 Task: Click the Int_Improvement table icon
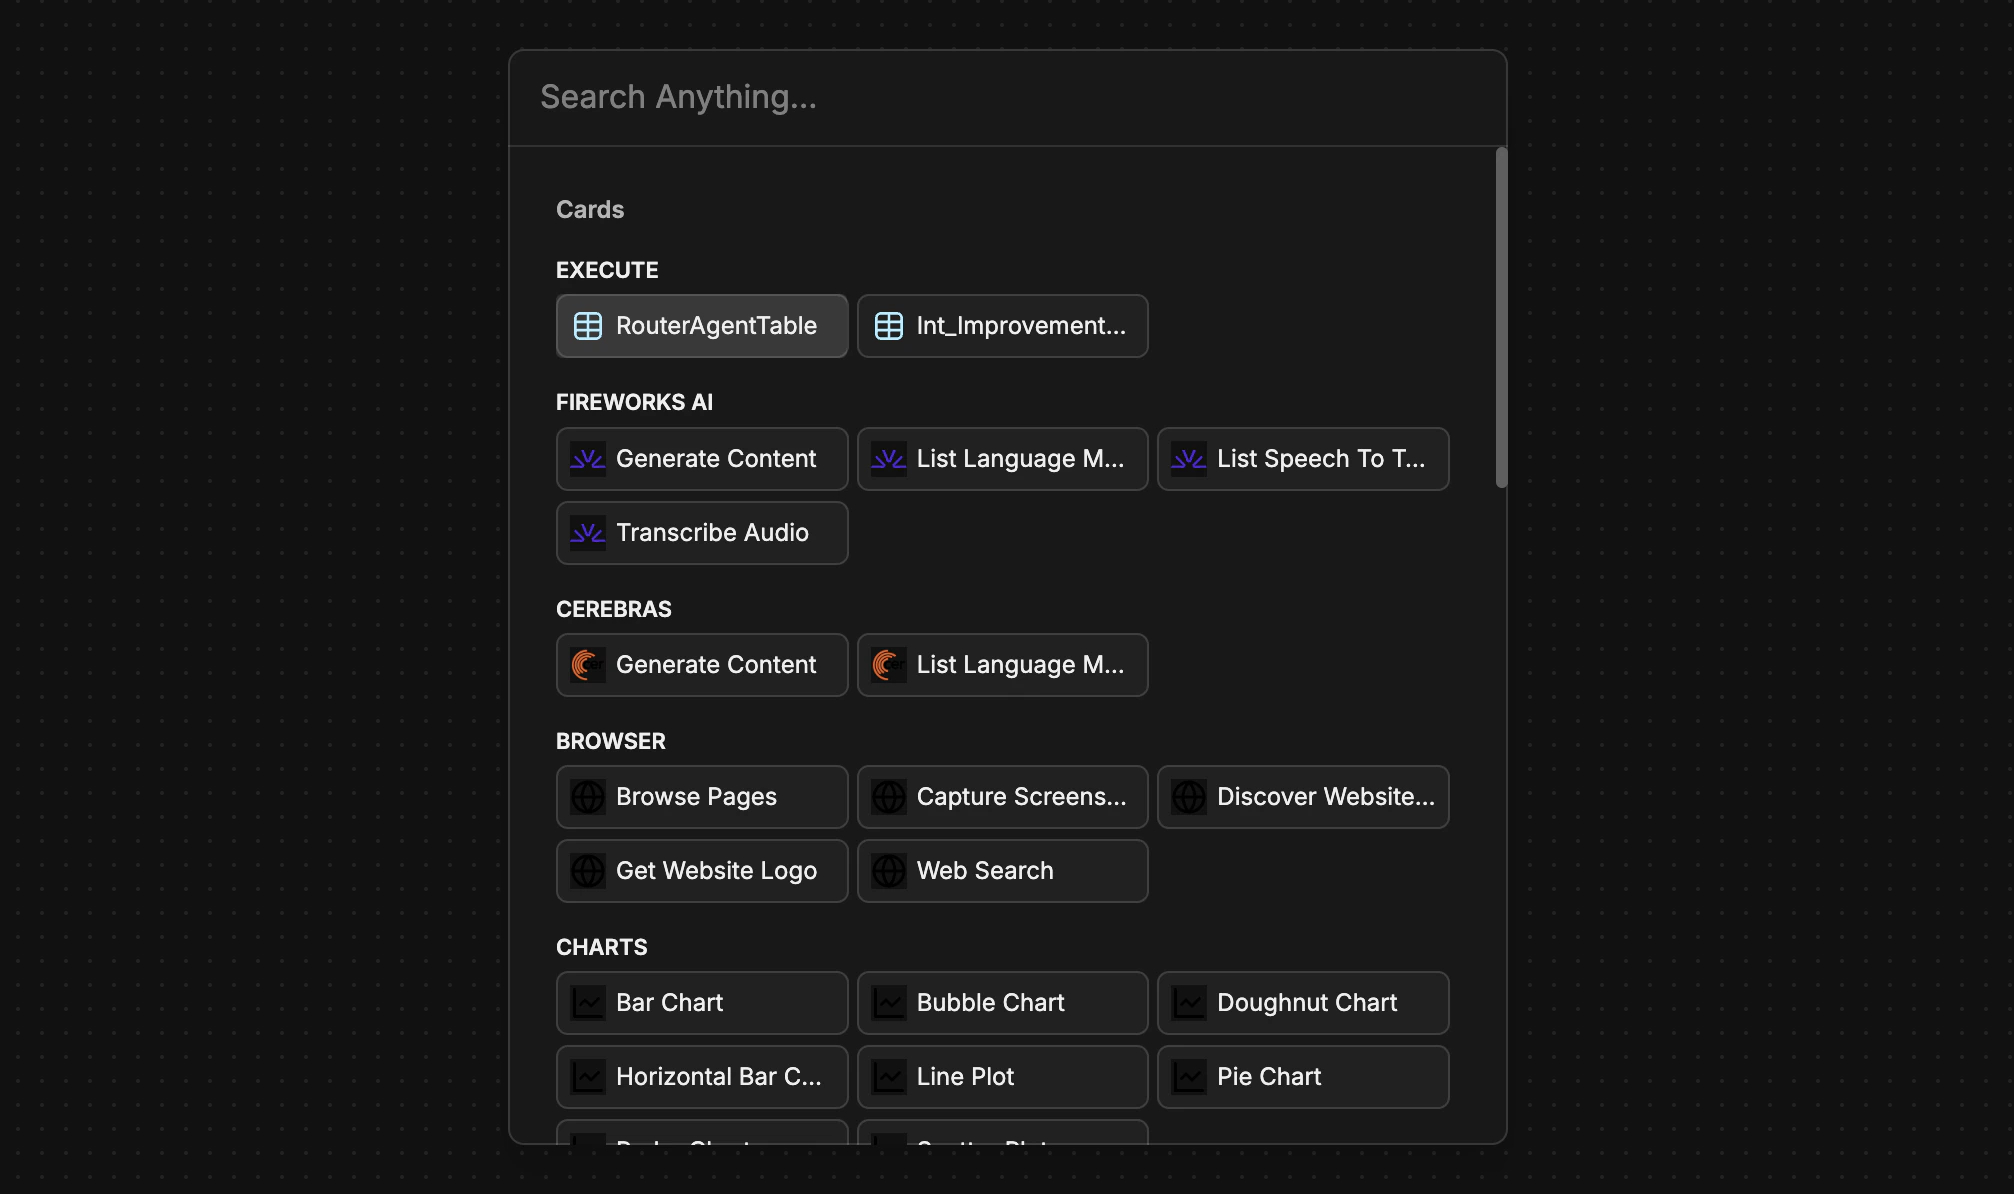point(889,326)
